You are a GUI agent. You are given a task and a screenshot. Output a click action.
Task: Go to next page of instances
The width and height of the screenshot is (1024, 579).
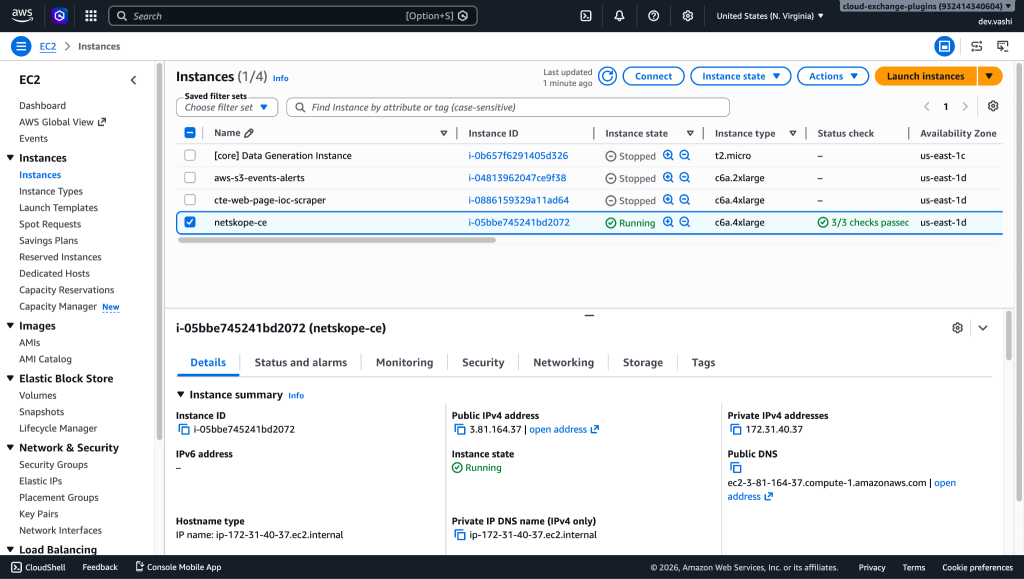click(x=965, y=106)
